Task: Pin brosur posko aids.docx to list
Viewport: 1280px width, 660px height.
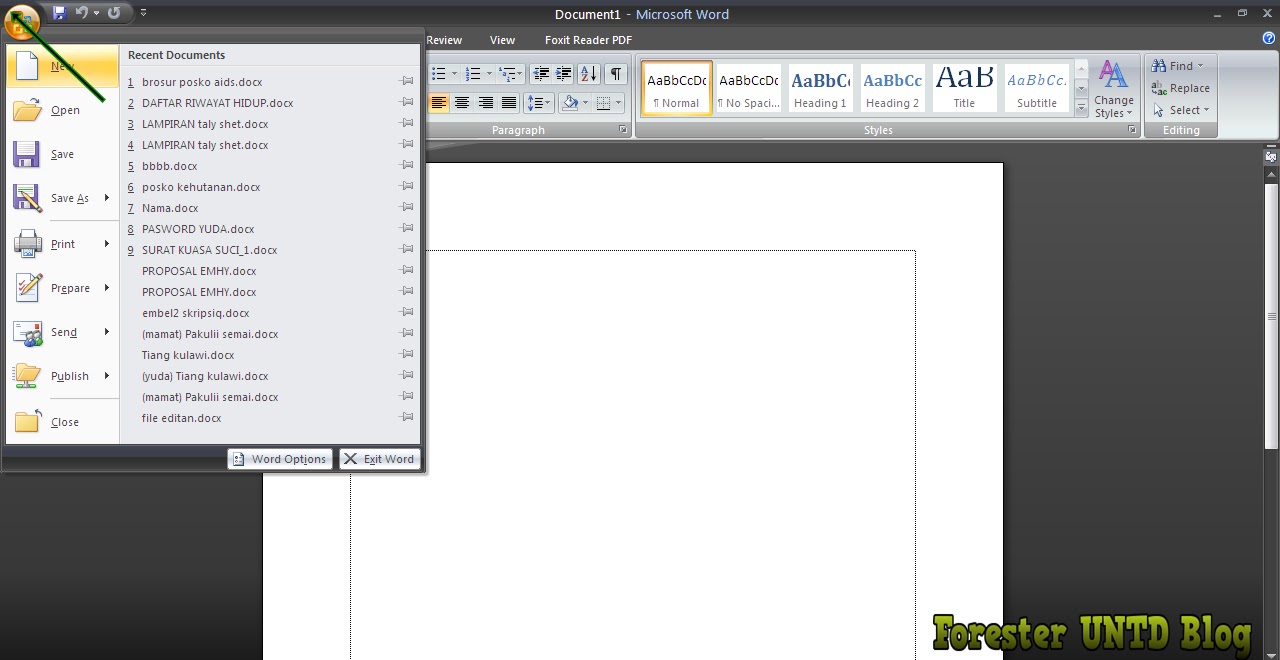Action: pos(407,82)
